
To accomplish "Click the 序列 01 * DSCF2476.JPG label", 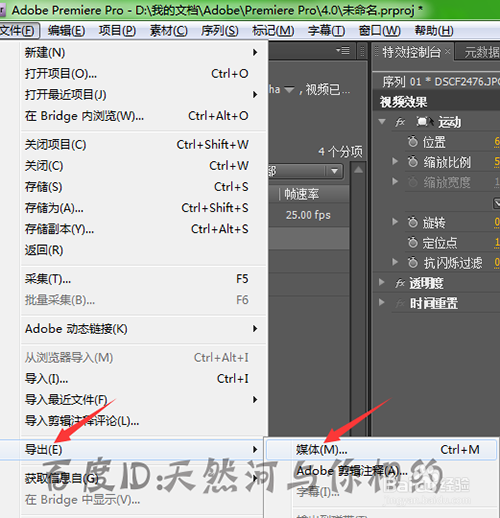I will [441, 82].
